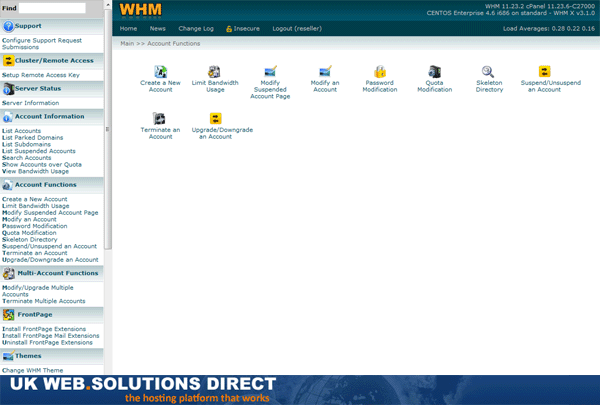The image size is (600, 405).
Task: Open the Terminate an Account icon
Action: (160, 118)
